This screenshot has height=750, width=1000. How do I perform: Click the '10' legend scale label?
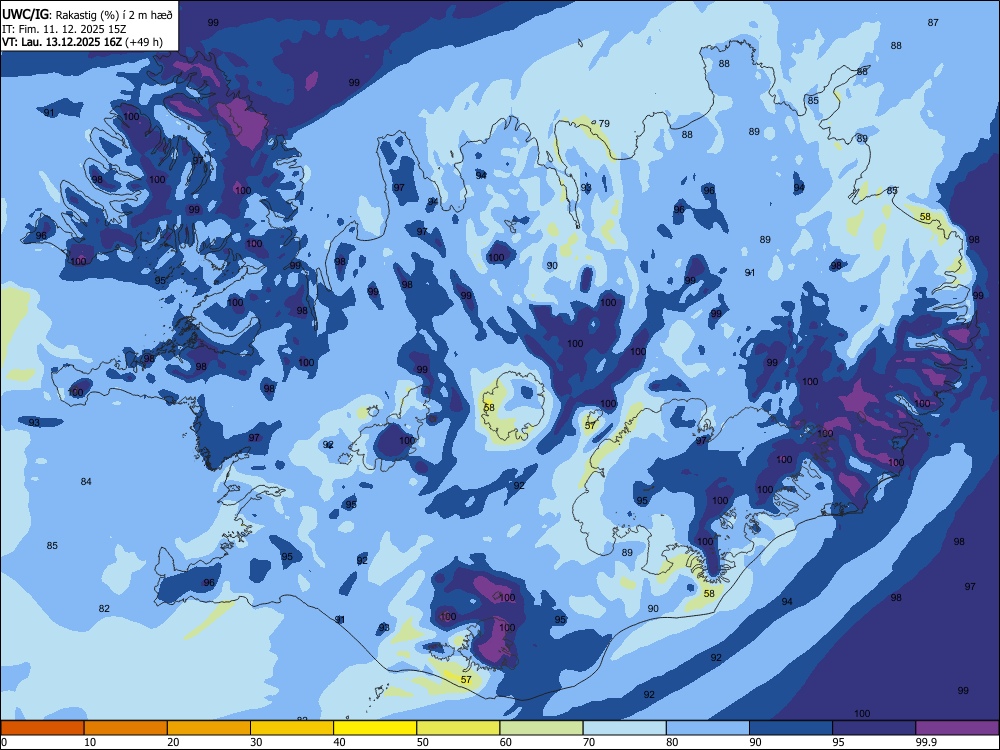[x=90, y=742]
